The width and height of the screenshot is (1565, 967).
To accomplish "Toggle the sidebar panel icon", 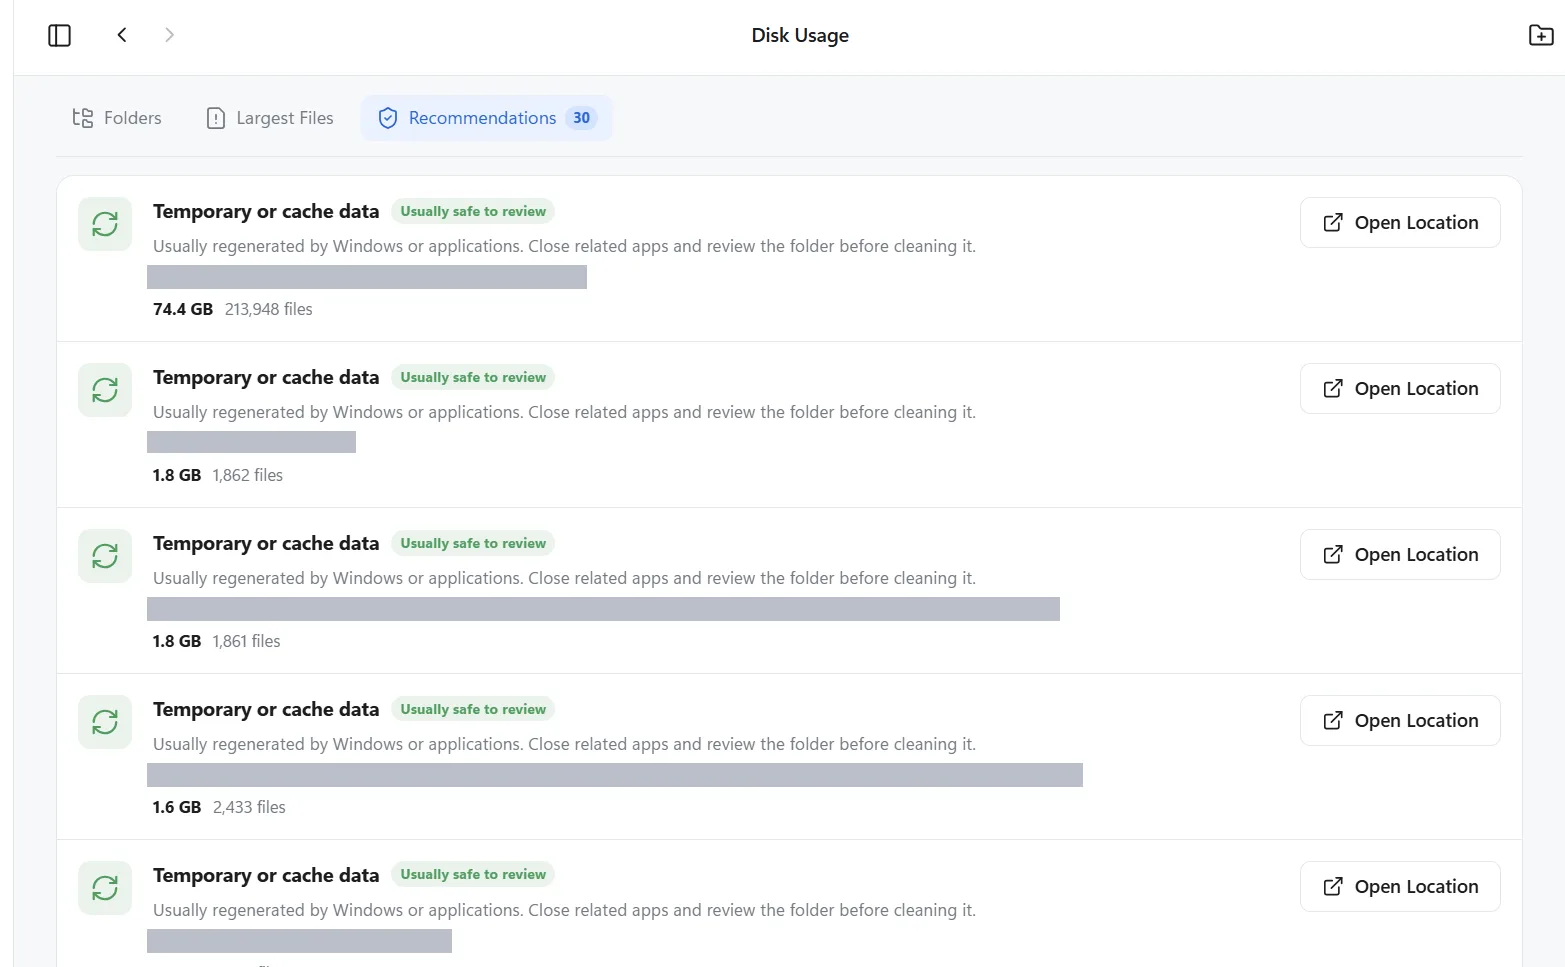I will (60, 35).
